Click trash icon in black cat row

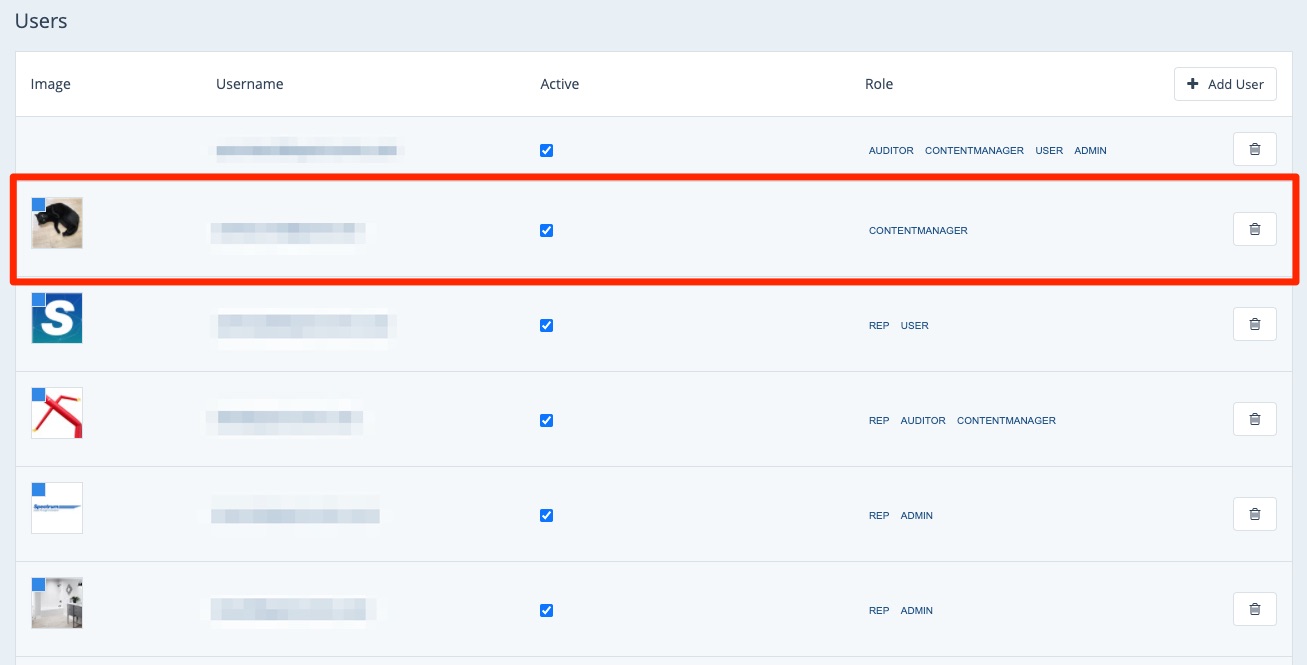tap(1254, 230)
